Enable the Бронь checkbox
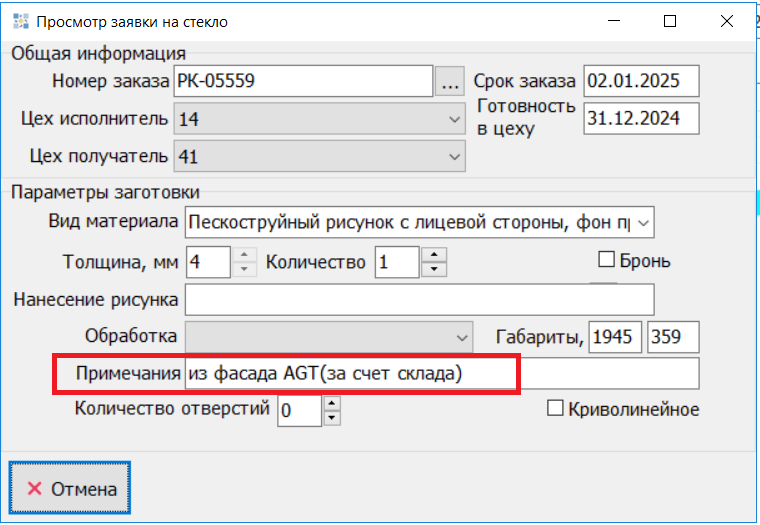Viewport: 760px width, 525px height. point(605,260)
